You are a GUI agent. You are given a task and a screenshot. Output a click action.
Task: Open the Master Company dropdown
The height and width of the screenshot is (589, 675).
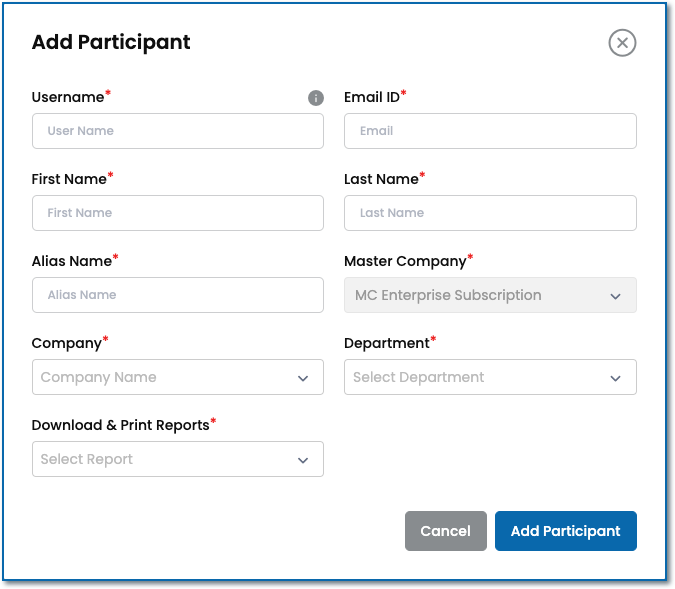tap(490, 295)
